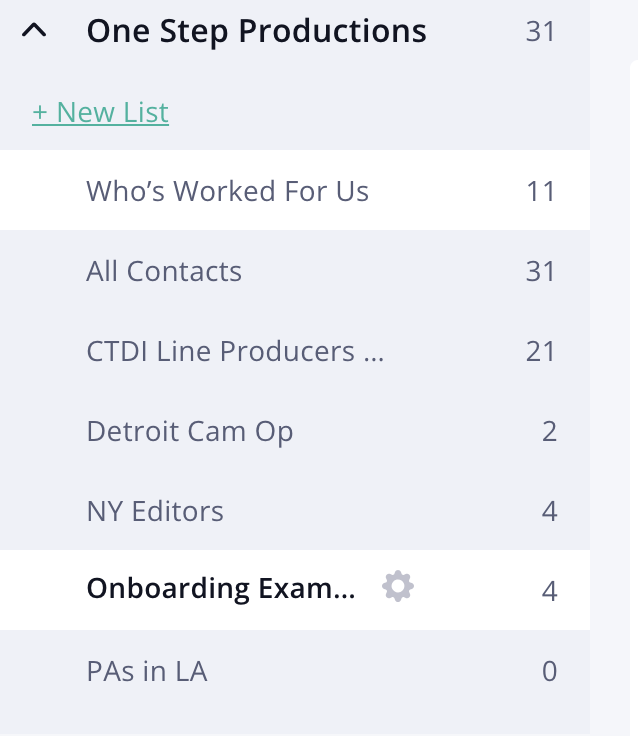Create a new list via + New List
Viewport: 638px width, 736px height.
coord(100,112)
